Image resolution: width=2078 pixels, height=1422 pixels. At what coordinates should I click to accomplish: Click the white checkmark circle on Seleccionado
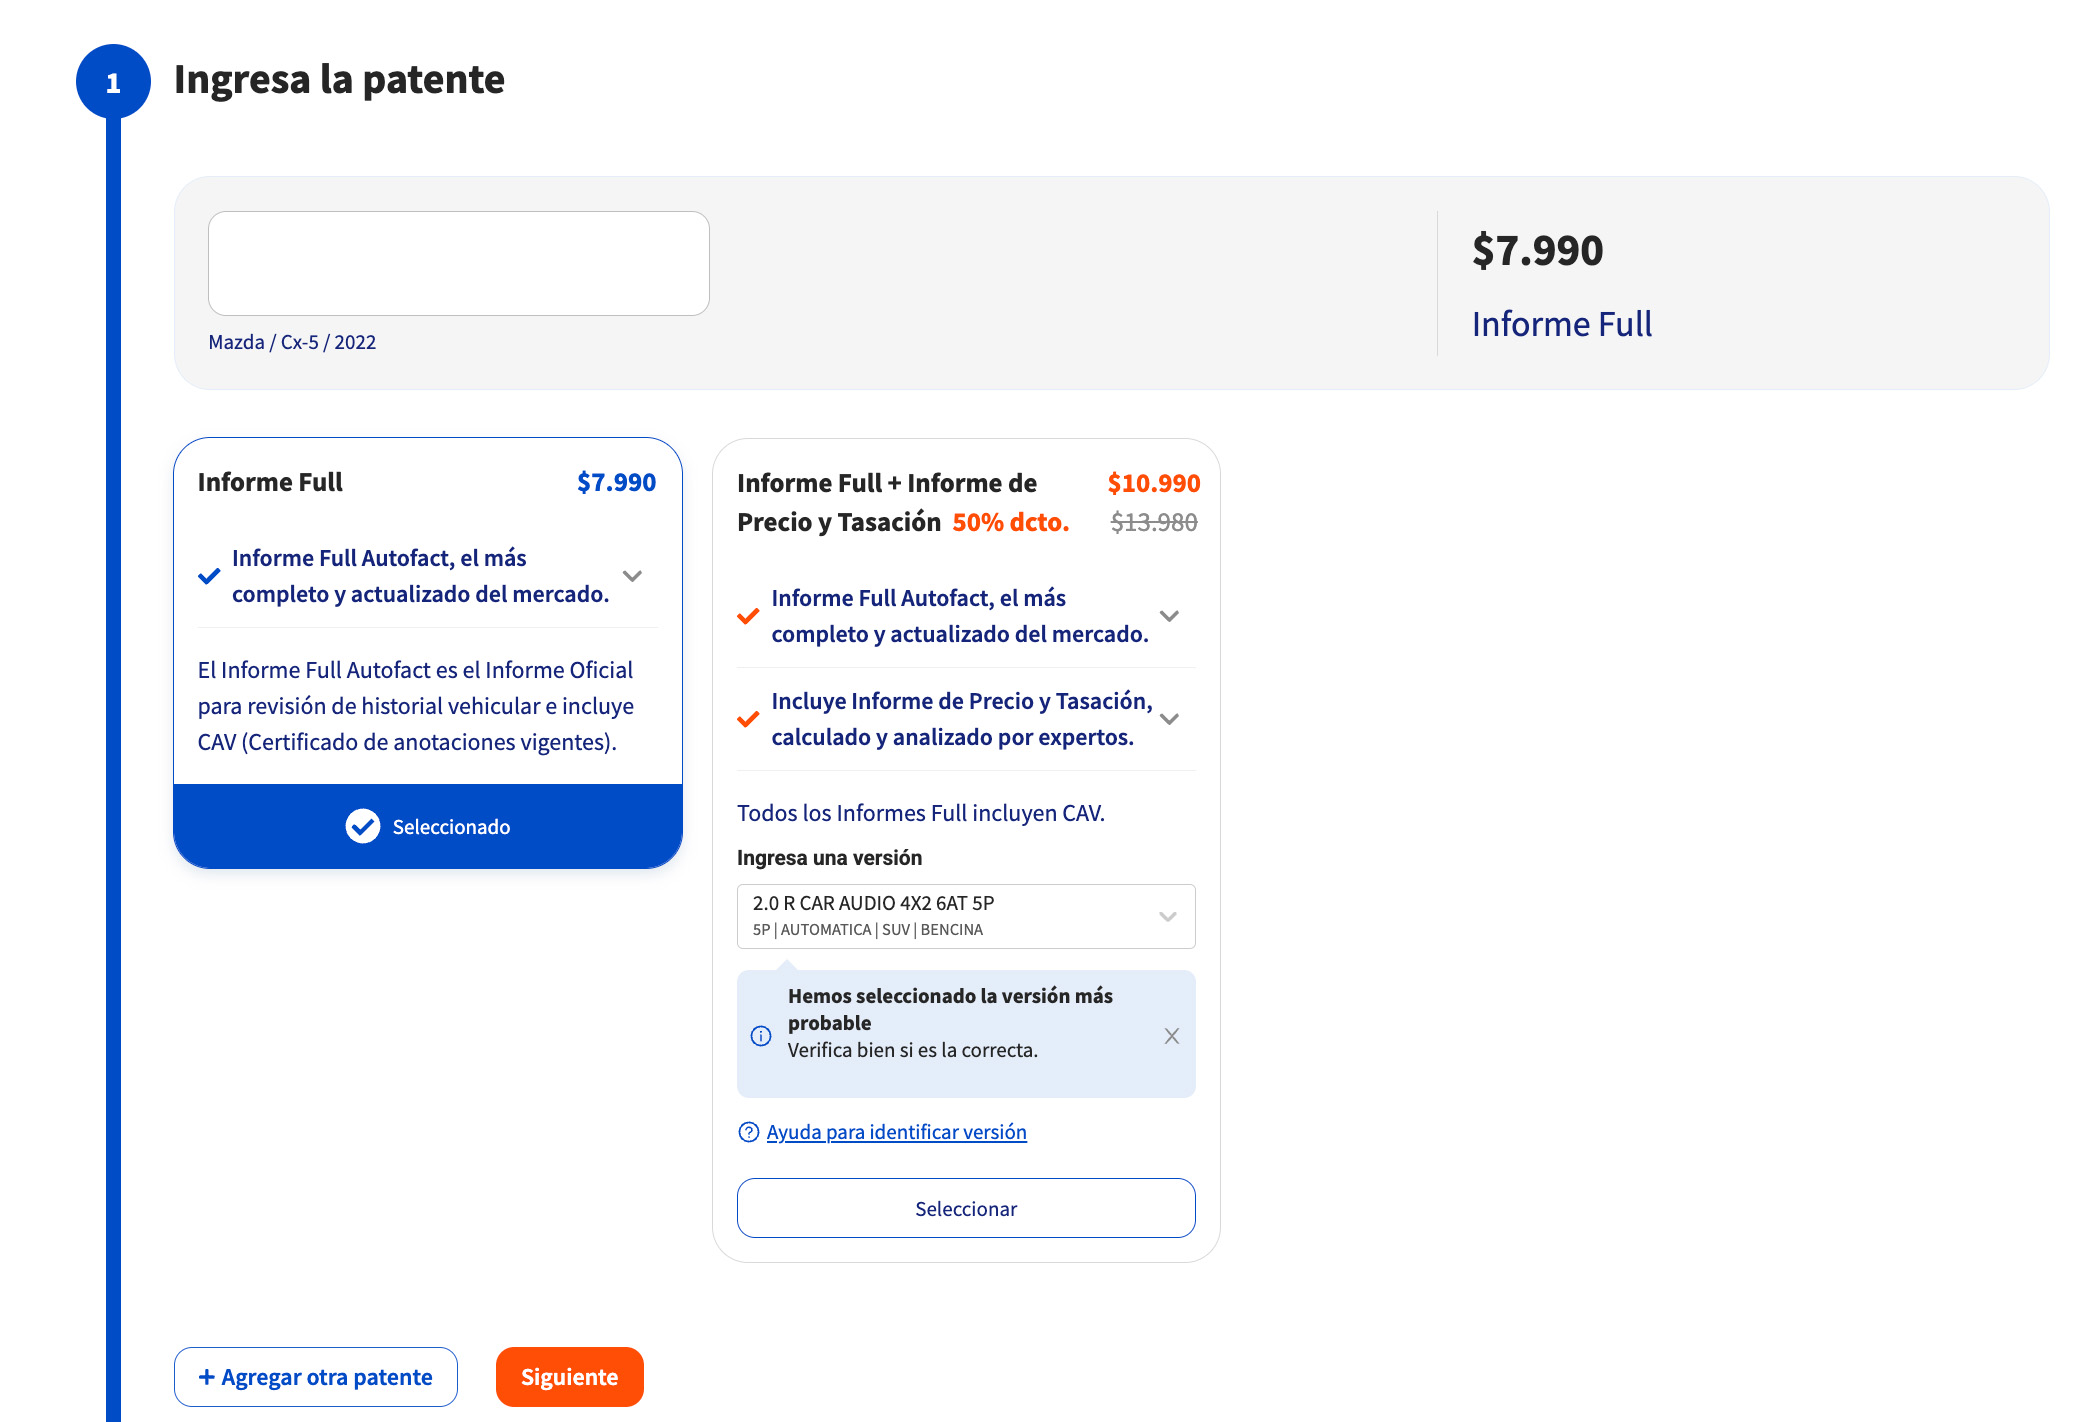[363, 827]
